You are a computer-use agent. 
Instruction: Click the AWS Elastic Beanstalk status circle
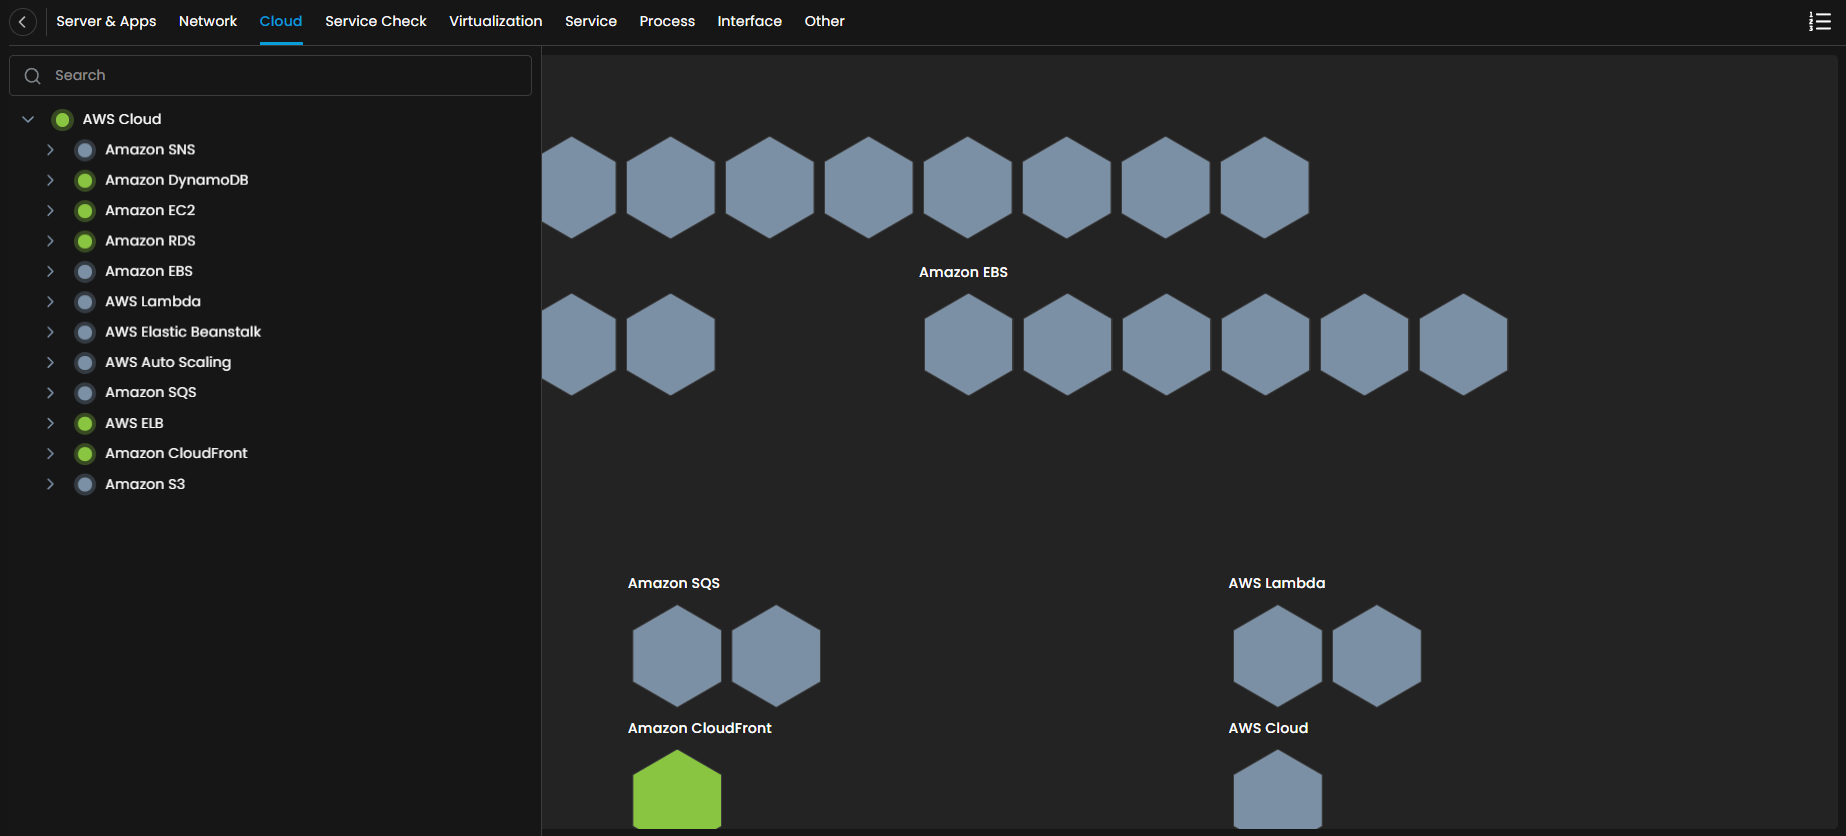point(85,332)
